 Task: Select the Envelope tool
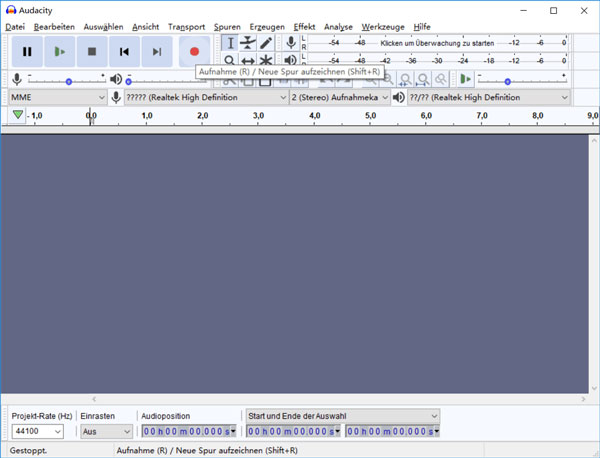pos(248,43)
